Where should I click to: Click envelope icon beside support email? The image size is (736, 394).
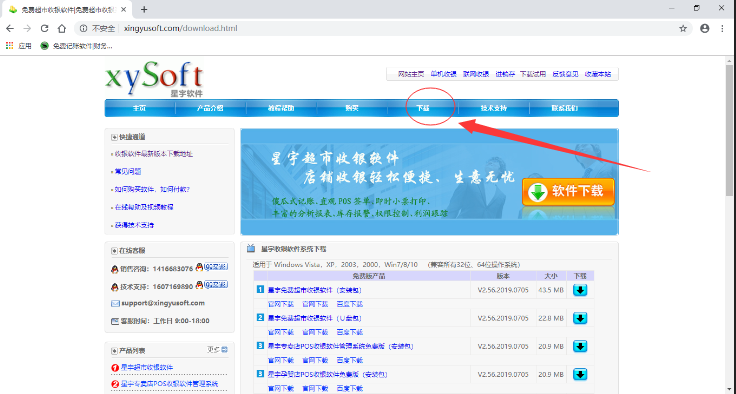point(115,303)
